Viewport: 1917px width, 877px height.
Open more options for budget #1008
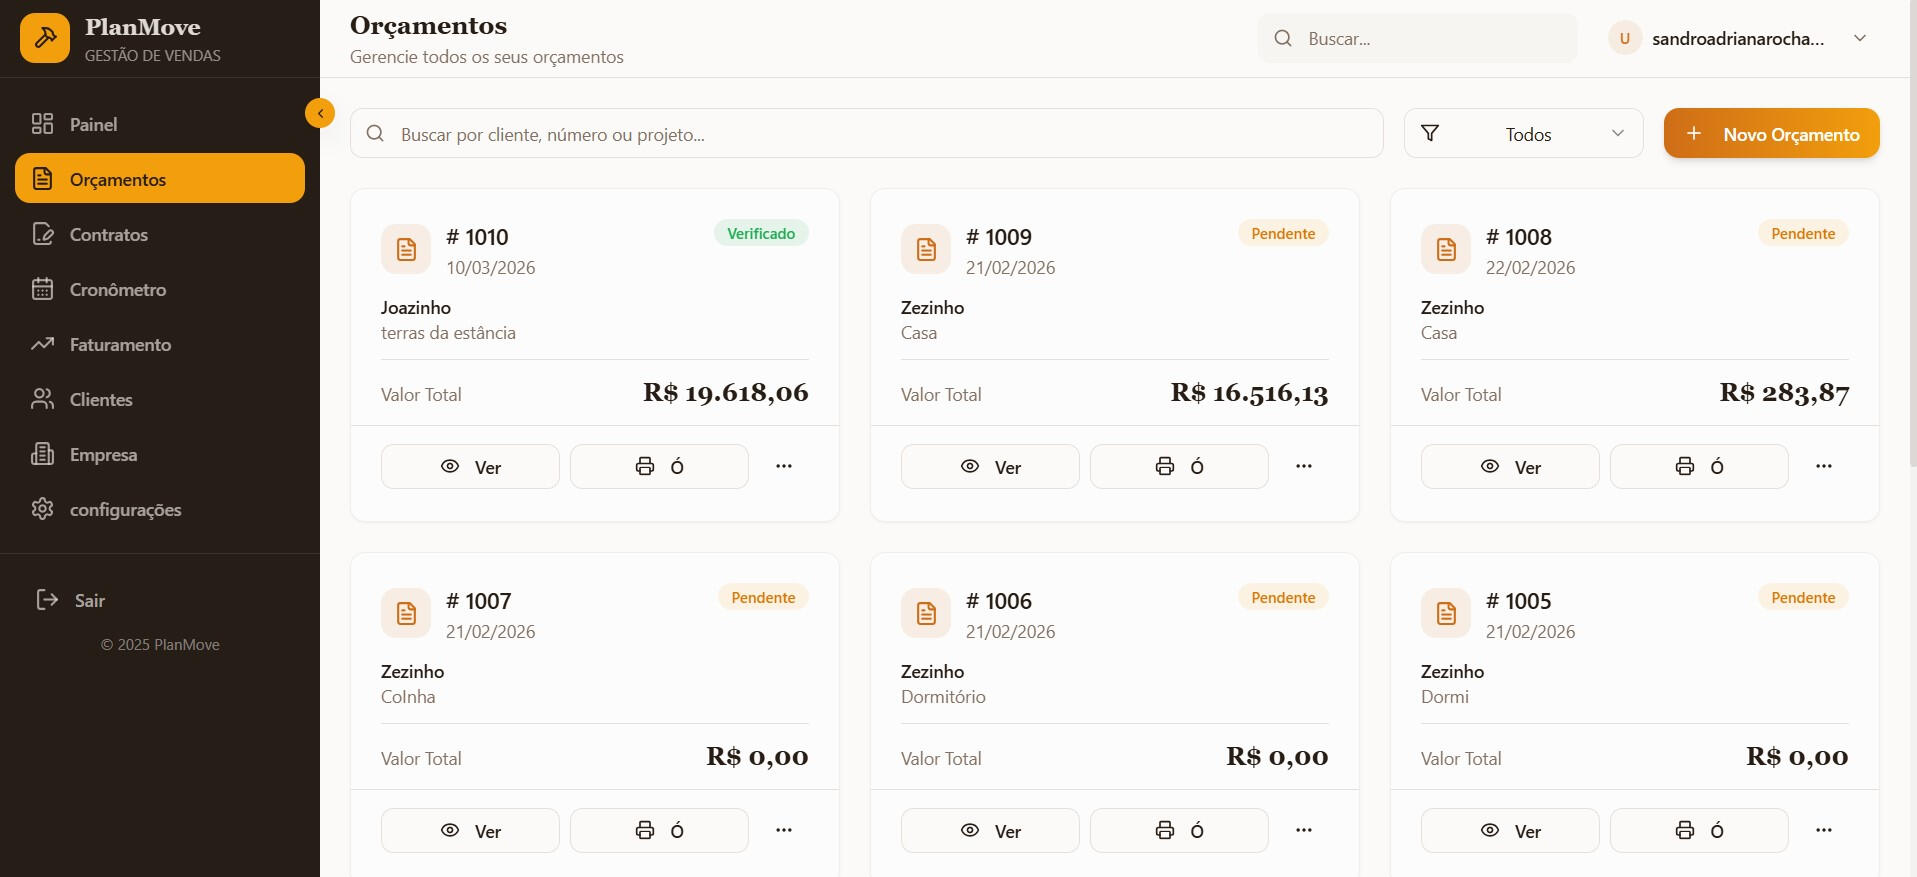pyautogui.click(x=1823, y=467)
